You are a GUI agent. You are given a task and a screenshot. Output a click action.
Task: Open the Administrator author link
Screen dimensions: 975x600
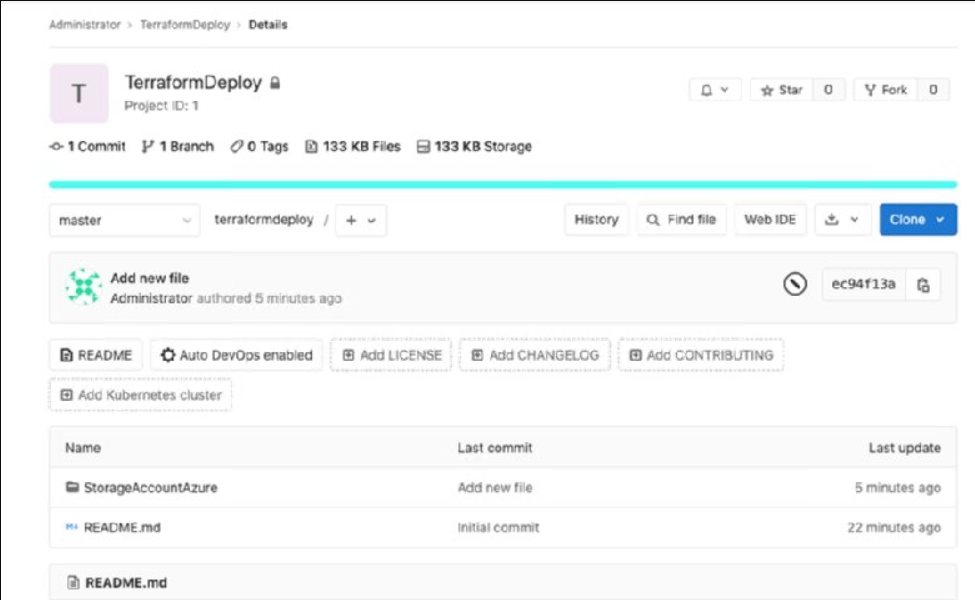point(151,298)
